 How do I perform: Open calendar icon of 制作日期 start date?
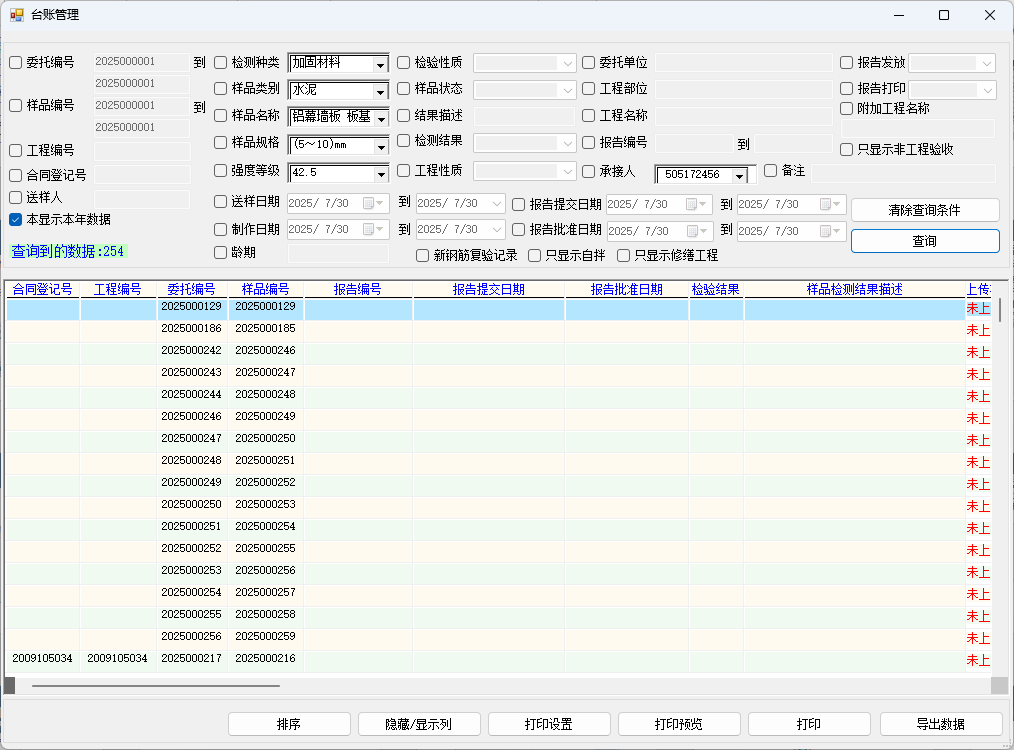pos(370,230)
